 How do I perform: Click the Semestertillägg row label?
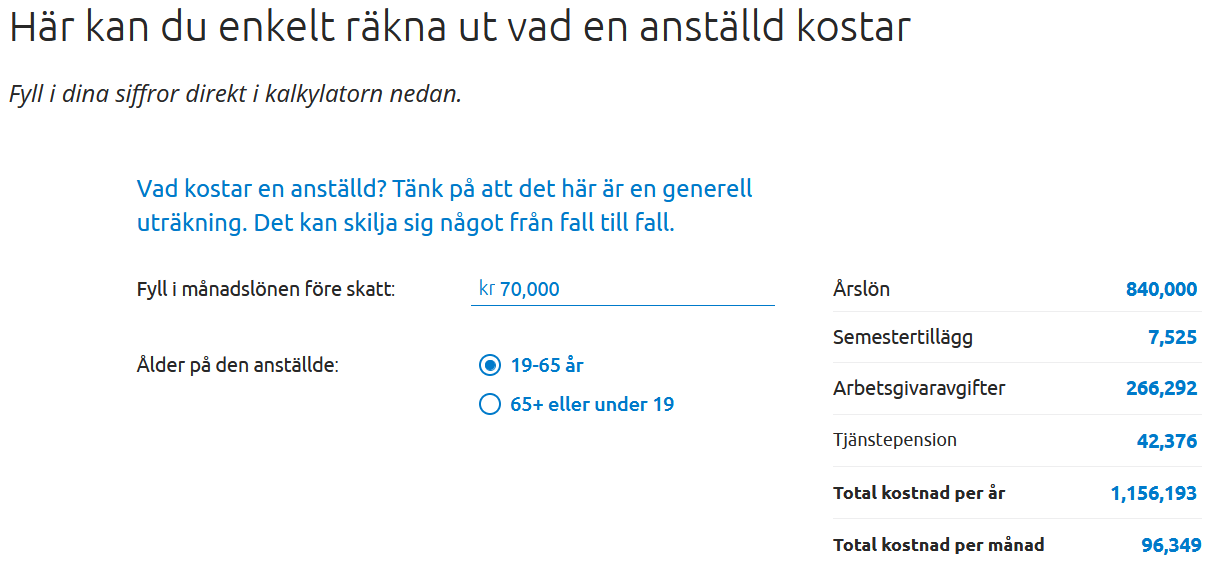coord(902,337)
